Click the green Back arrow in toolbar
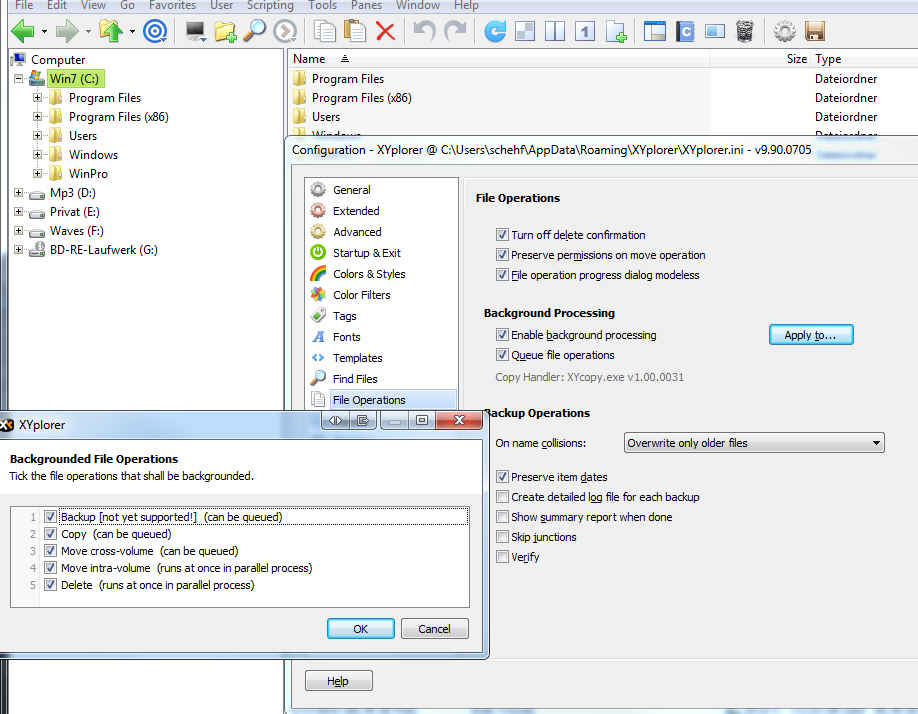 23,31
